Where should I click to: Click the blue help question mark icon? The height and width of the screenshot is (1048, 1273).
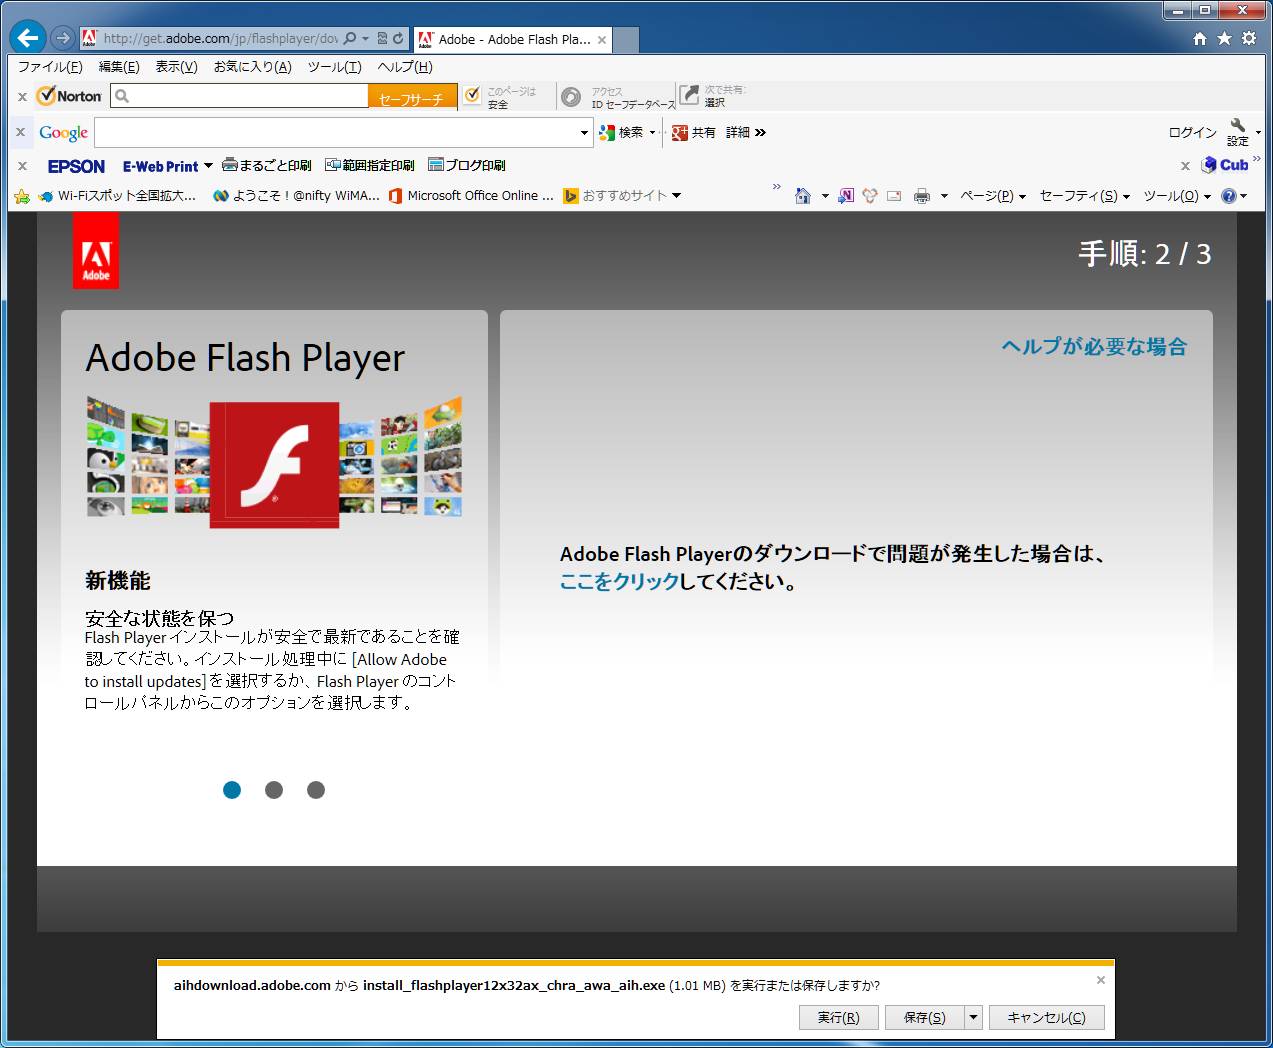[x=1229, y=196]
